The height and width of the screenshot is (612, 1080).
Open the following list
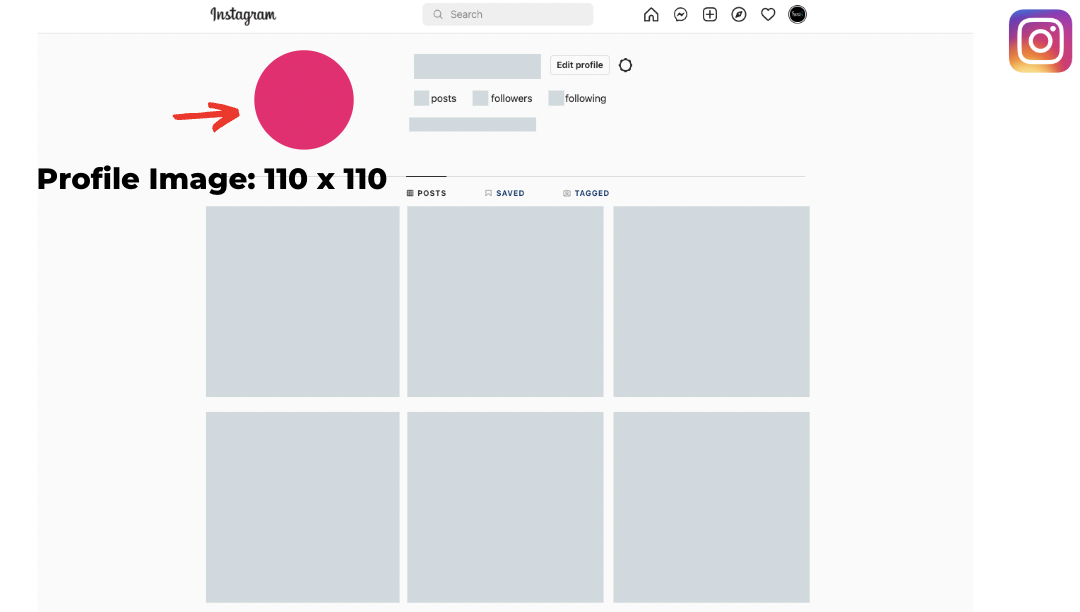577,98
